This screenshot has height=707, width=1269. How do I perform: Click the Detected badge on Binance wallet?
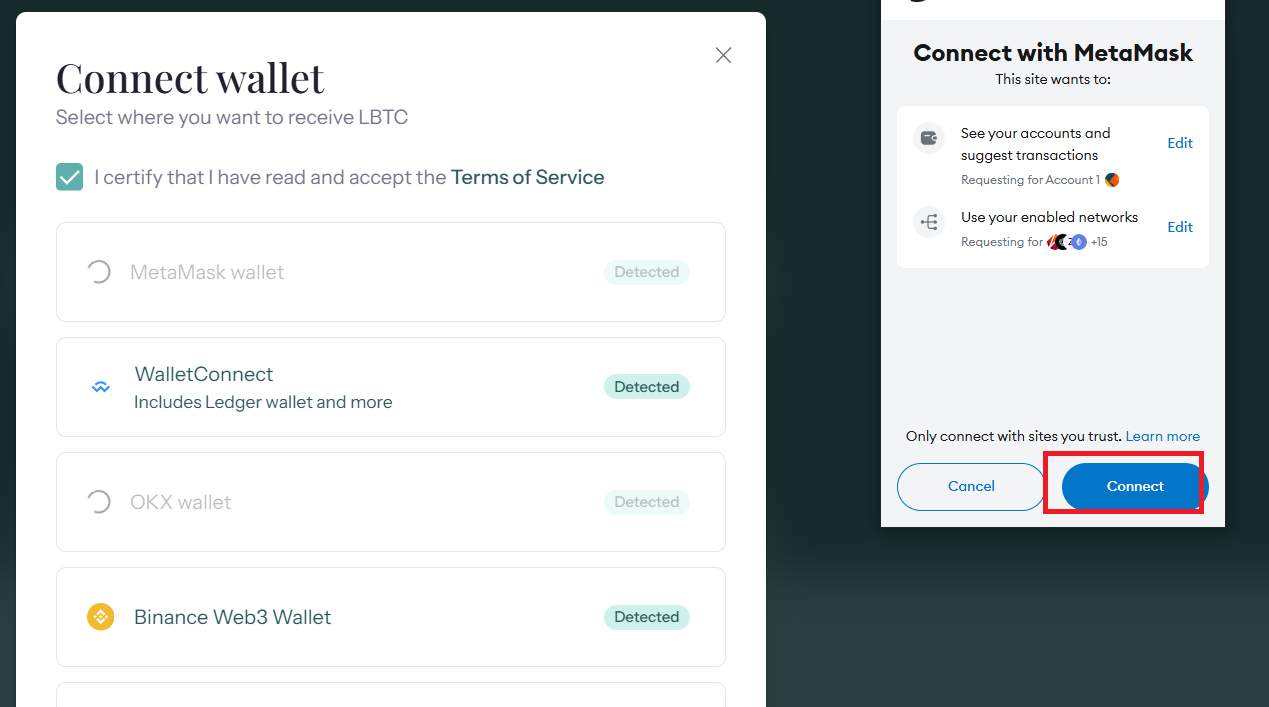tap(646, 617)
